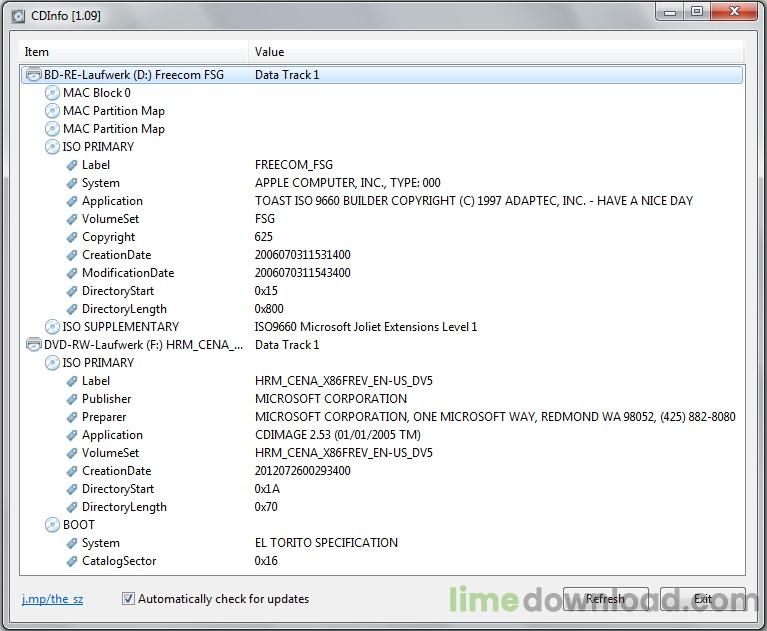Click the disc icon next to ISO SUPPLEMENTARY
767x631 pixels.
(52, 327)
